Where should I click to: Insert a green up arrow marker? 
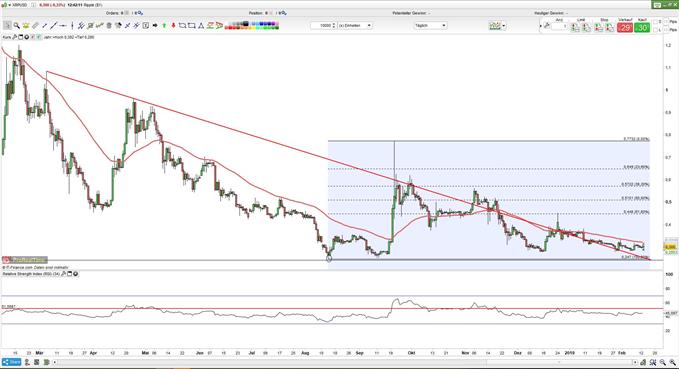click(x=164, y=26)
